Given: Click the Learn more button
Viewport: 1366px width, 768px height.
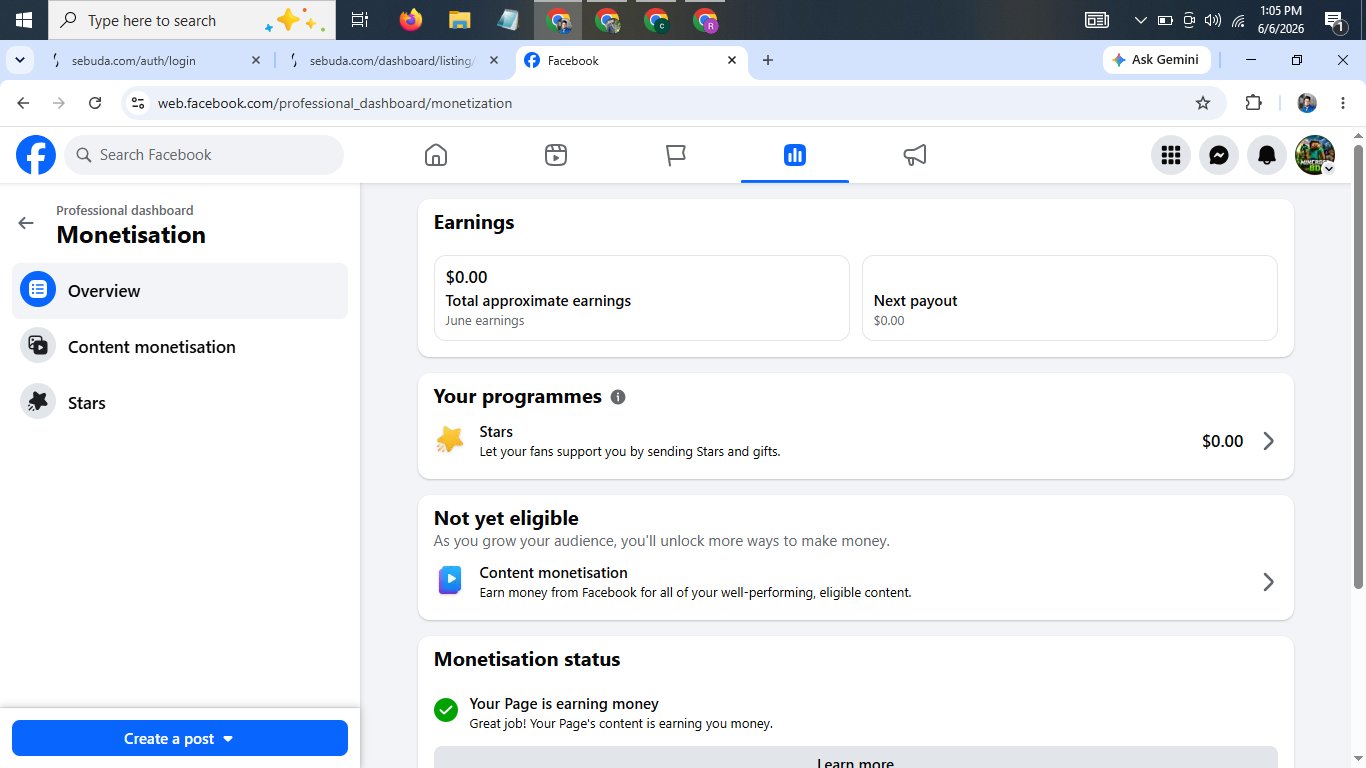Looking at the screenshot, I should click(856, 757).
